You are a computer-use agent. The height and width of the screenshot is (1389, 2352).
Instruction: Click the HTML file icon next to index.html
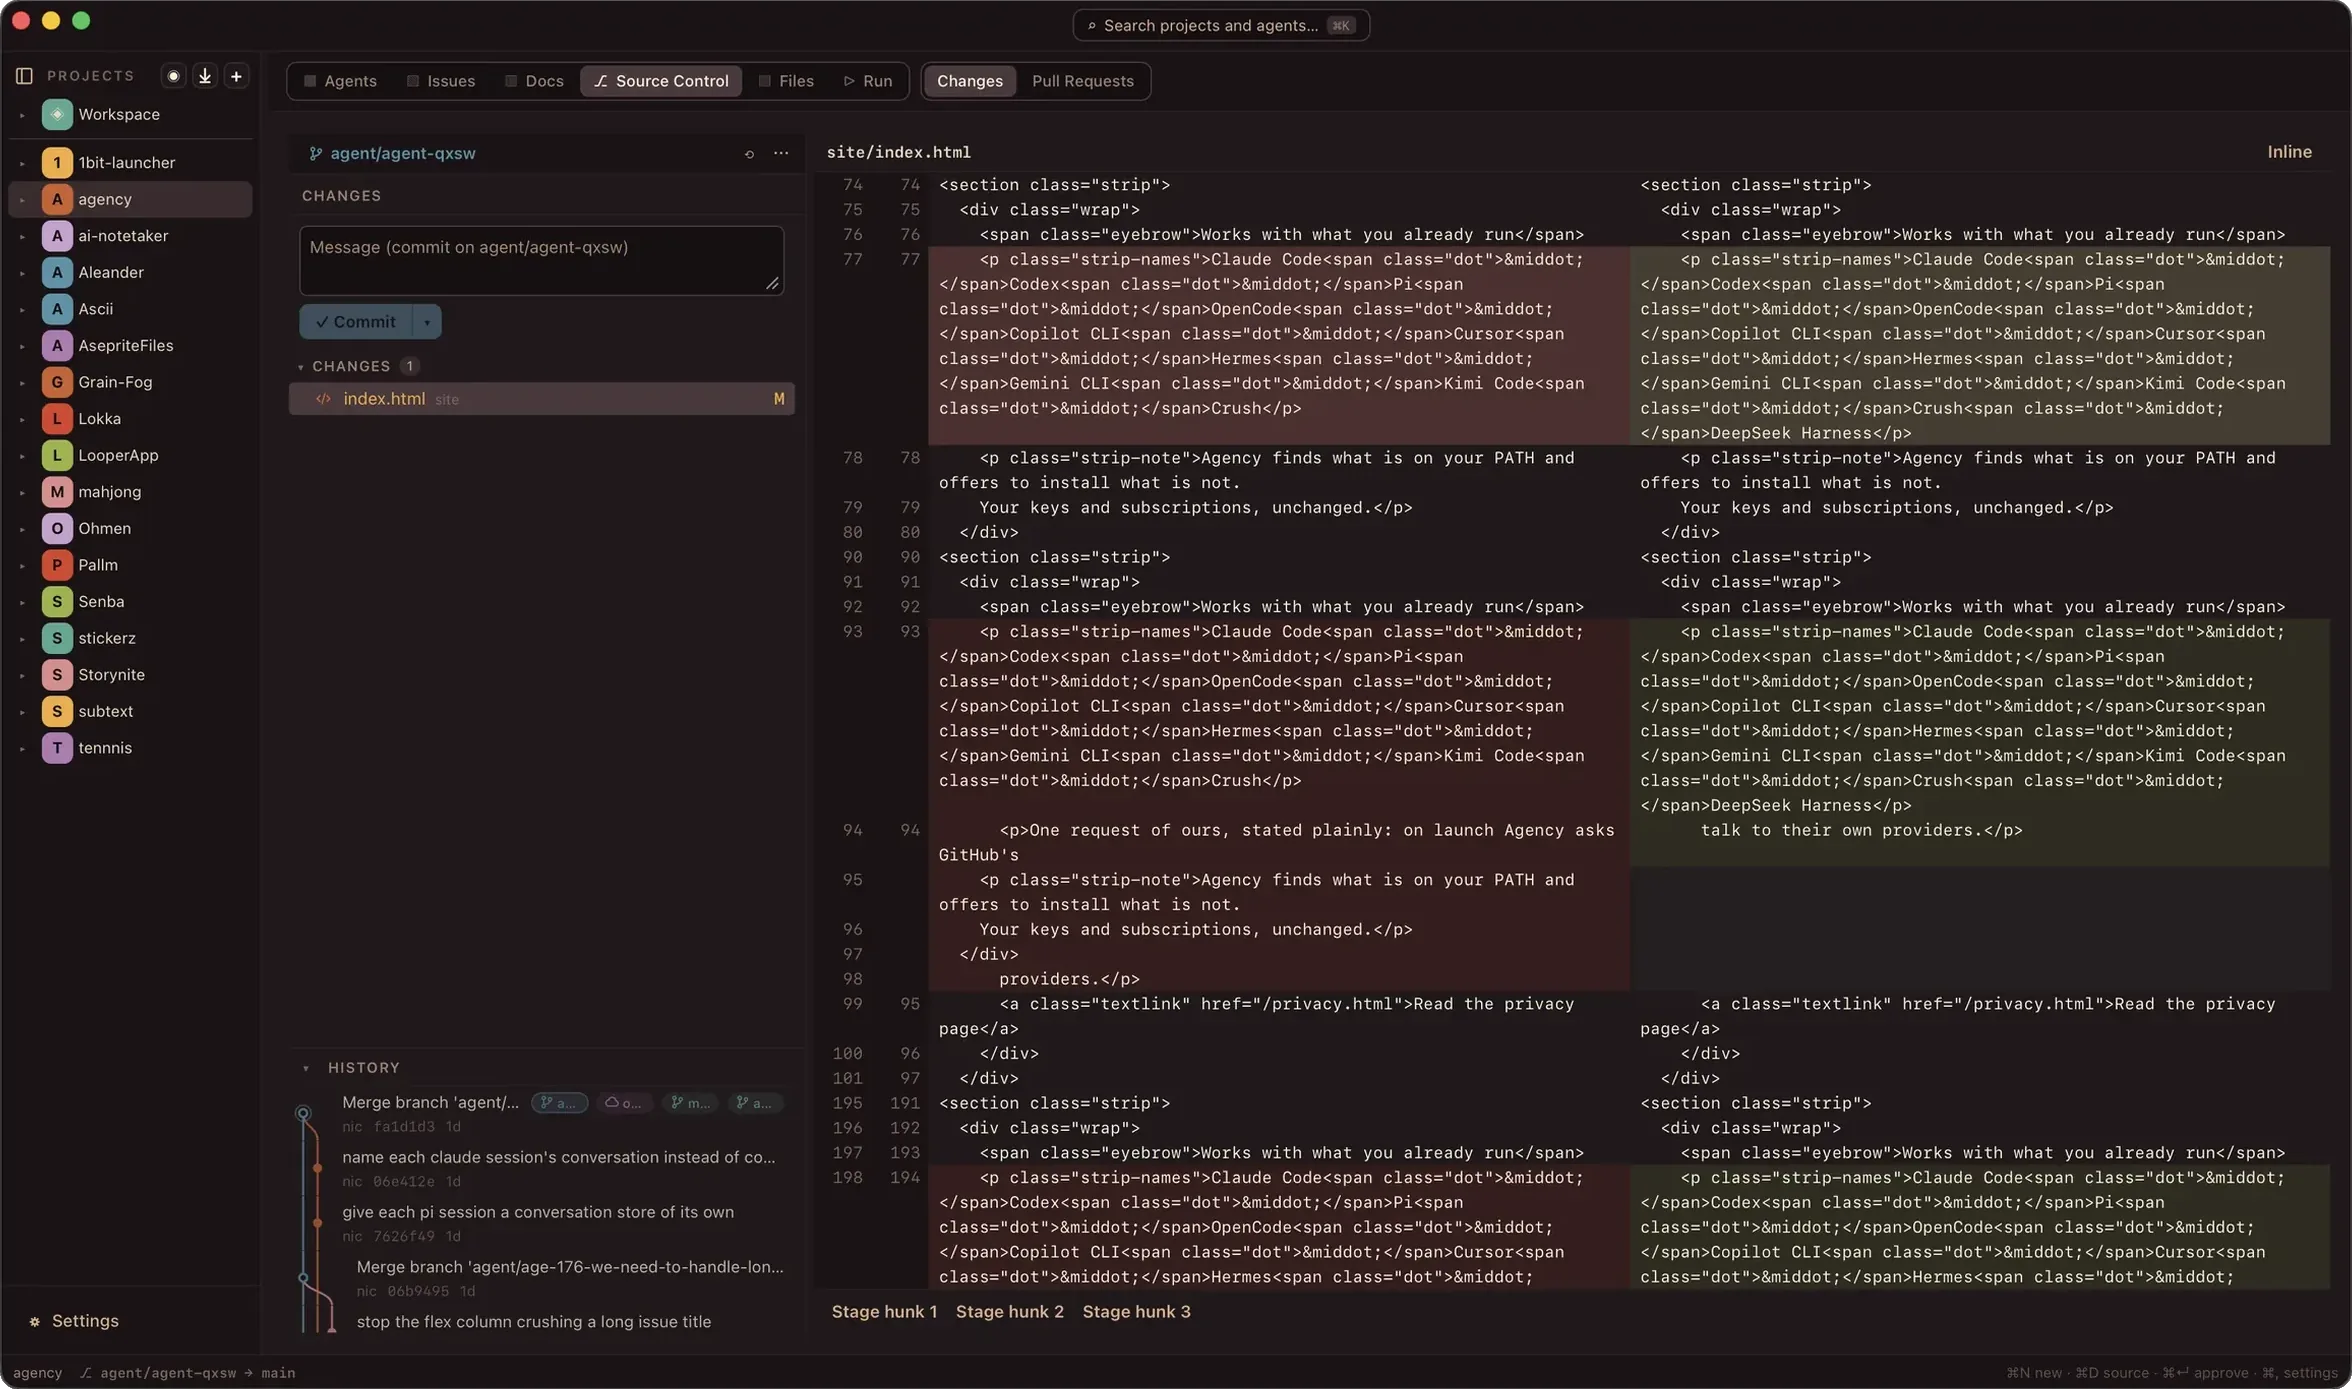coord(323,399)
